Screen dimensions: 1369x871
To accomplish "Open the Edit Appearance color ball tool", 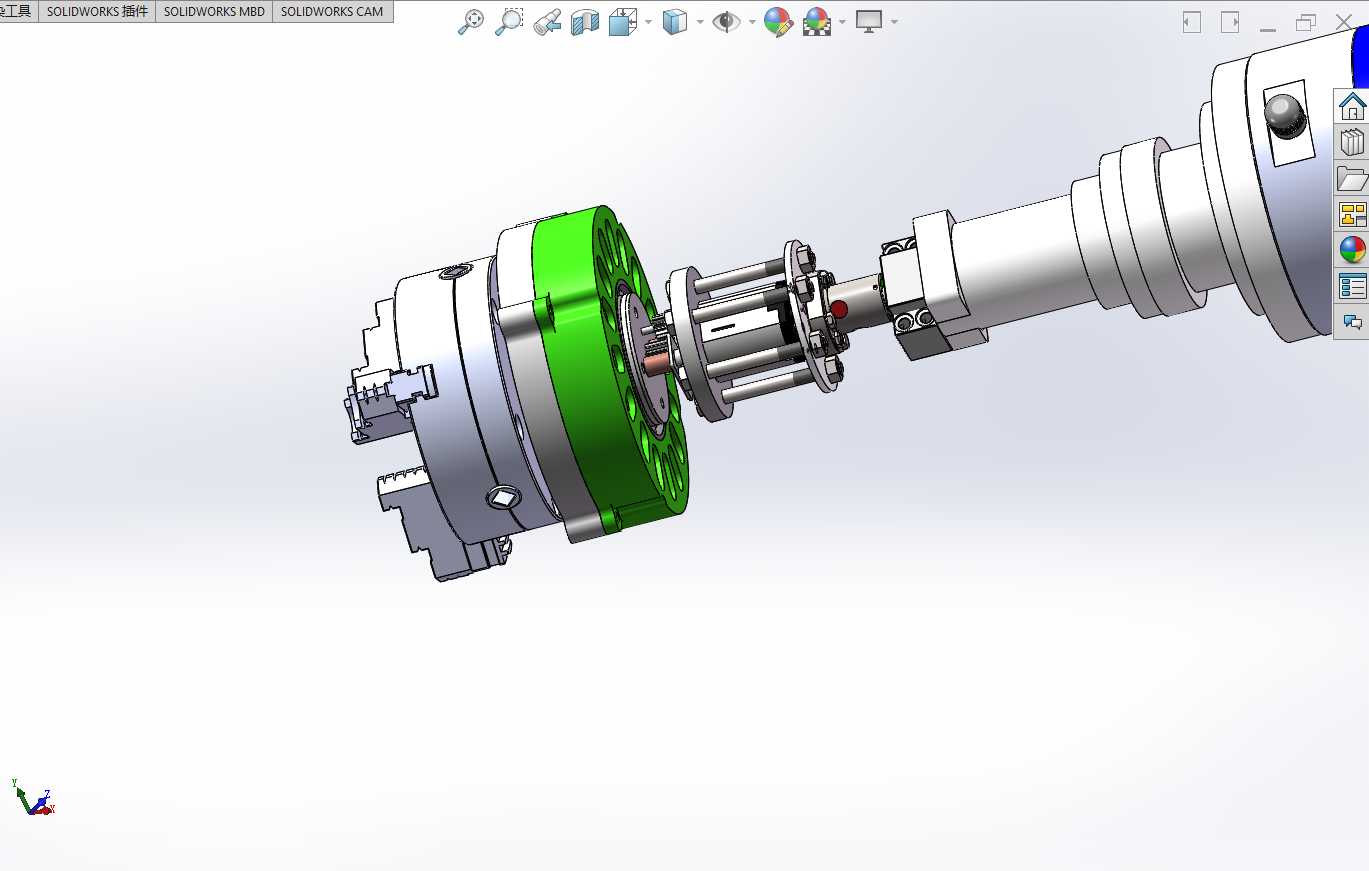I will (x=778, y=22).
